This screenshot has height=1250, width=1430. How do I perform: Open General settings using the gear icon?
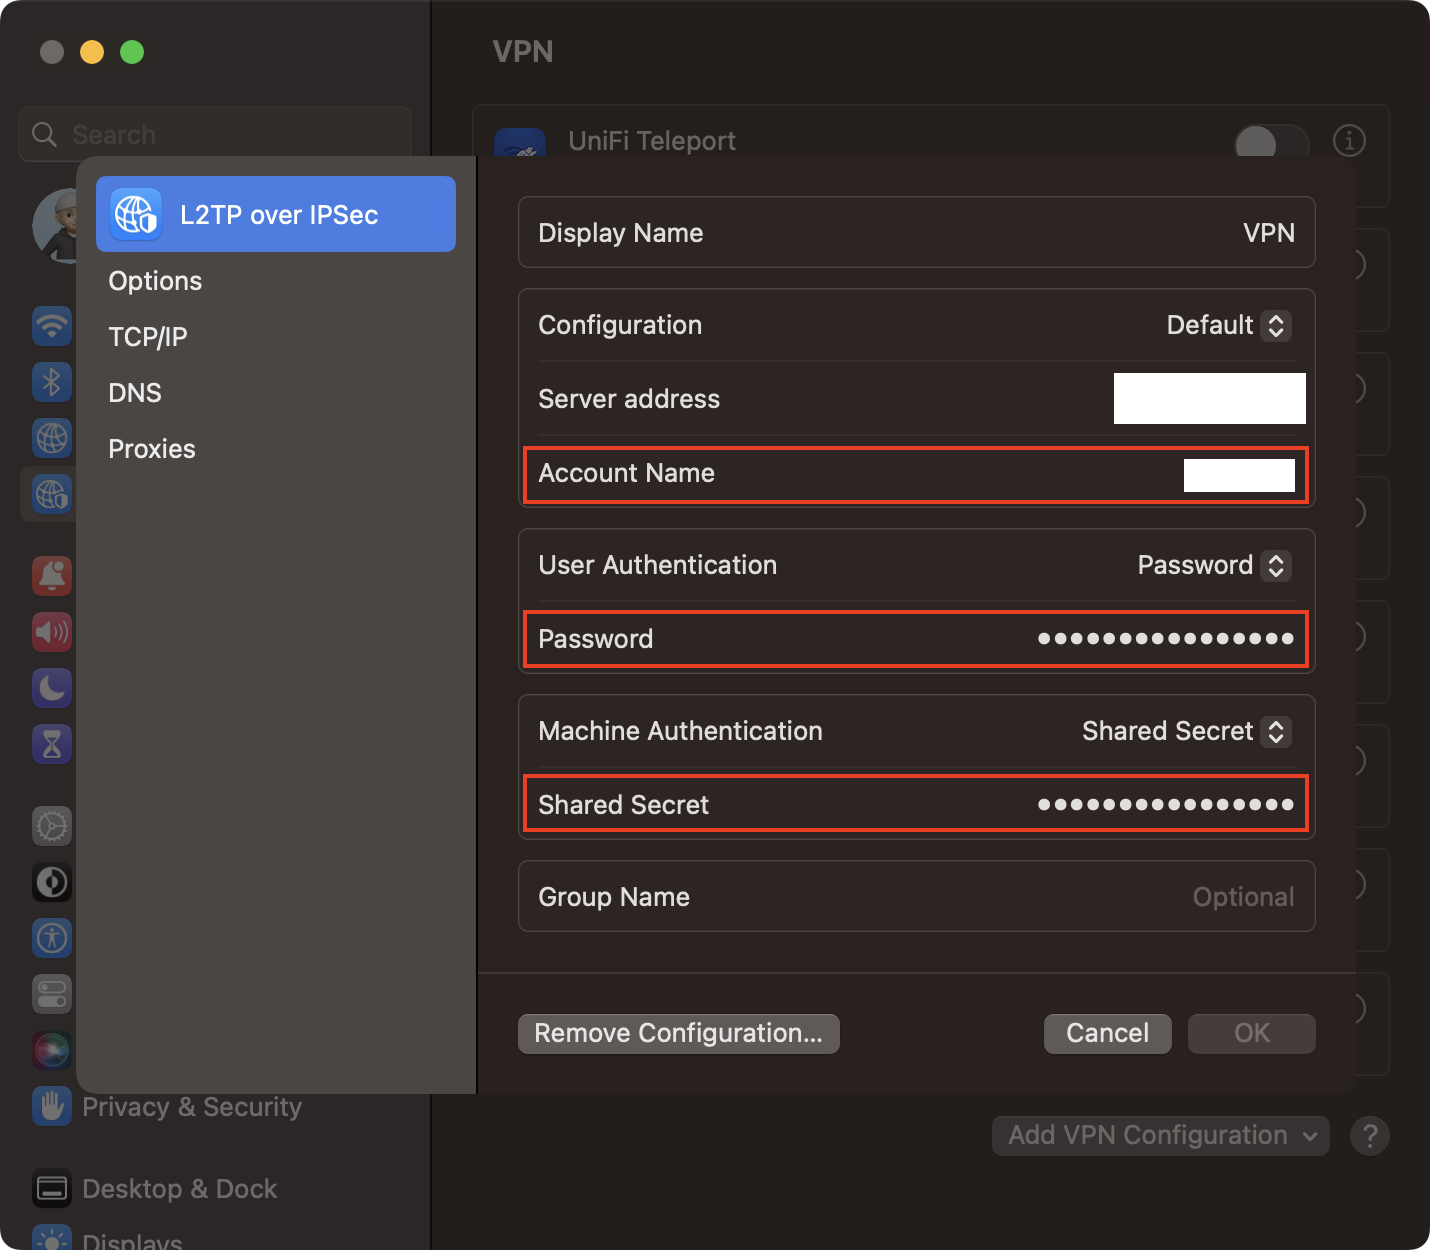pos(51,826)
